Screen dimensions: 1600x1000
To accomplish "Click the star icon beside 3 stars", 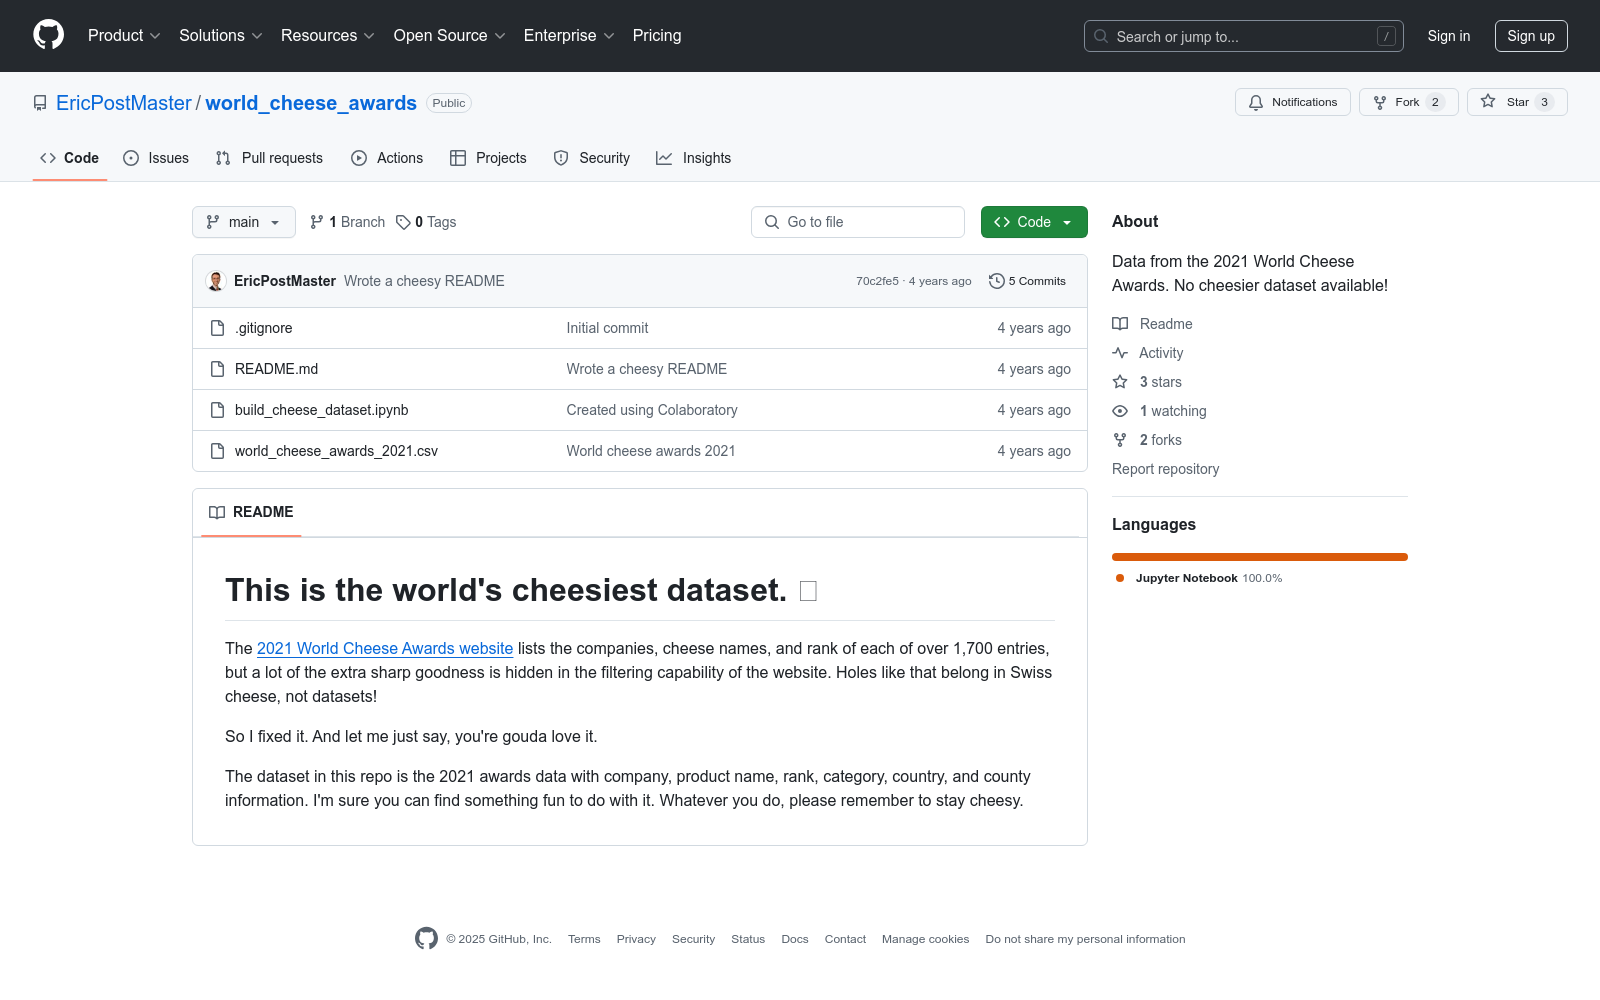I will (x=1120, y=382).
